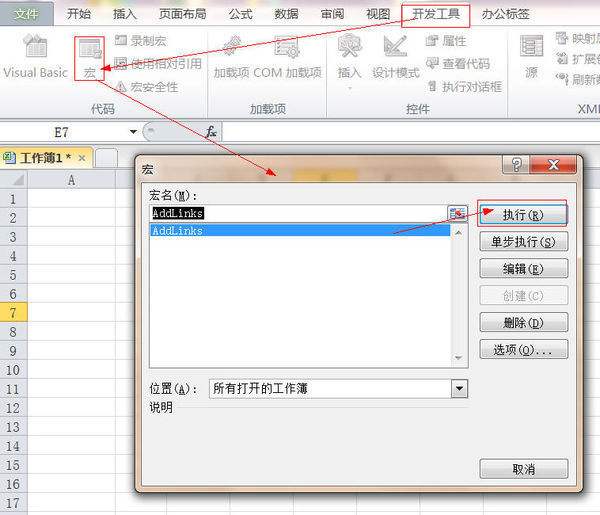
Task: Click the 刷新数据 refresh data icon
Action: (x=562, y=79)
